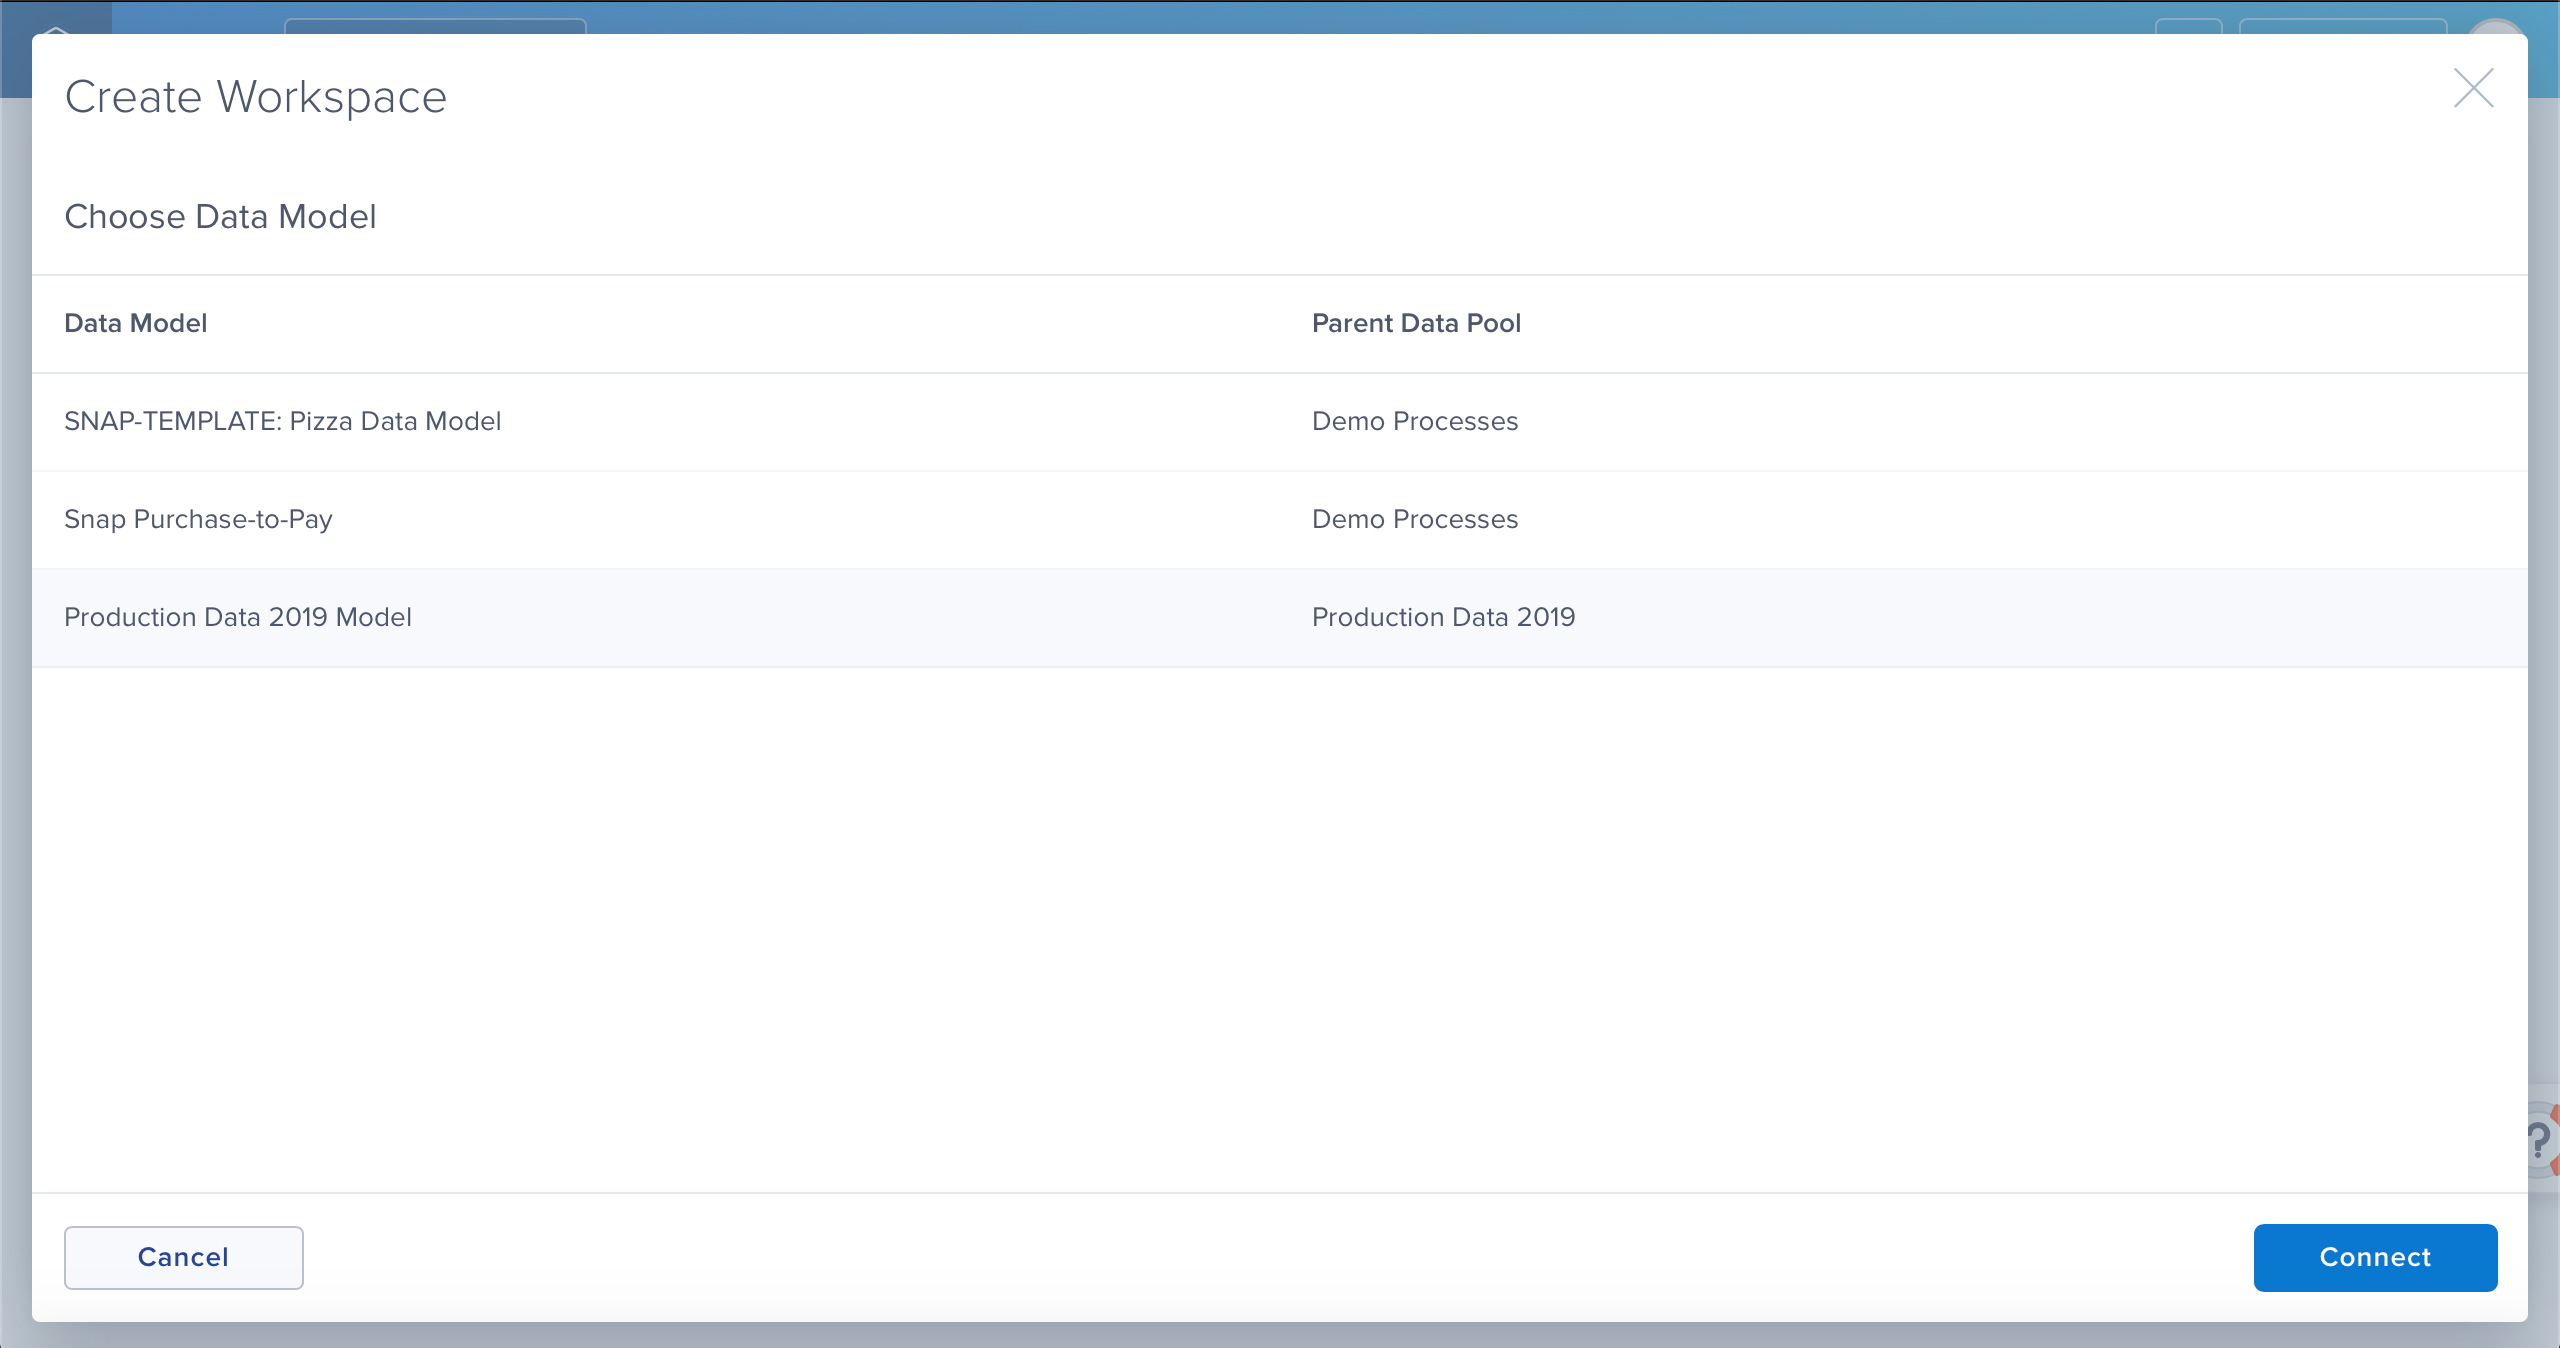Image resolution: width=2560 pixels, height=1348 pixels.
Task: Click the wide top-bar button near avatar
Action: pos(2342,26)
